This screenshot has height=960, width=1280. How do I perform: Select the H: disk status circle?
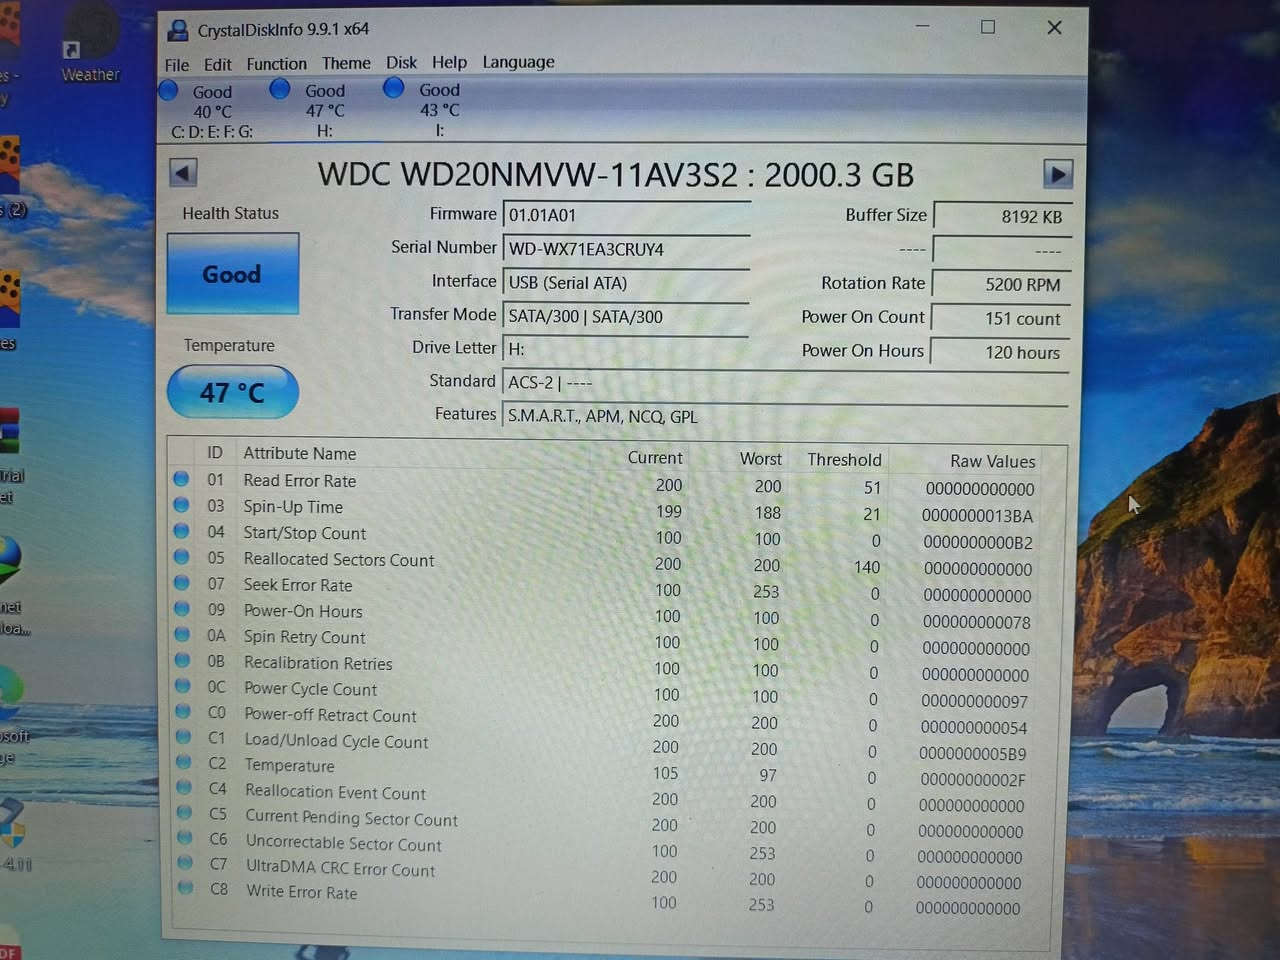click(x=280, y=90)
